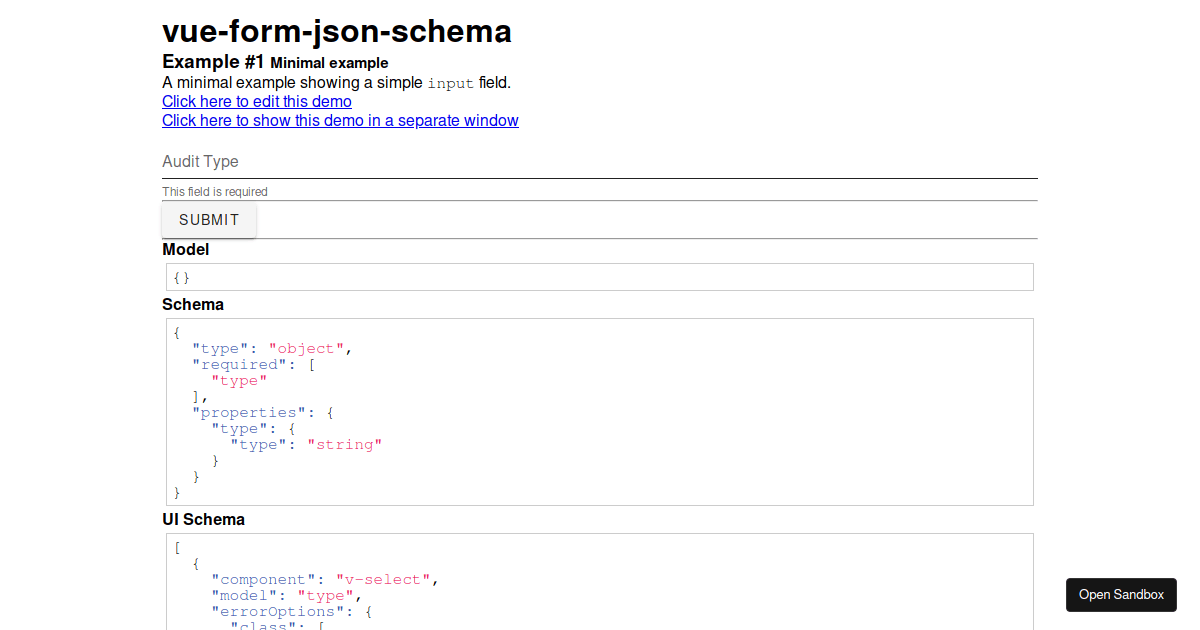1200x630 pixels.
Task: Open "Click here to edit this demo" link
Action: coord(256,101)
